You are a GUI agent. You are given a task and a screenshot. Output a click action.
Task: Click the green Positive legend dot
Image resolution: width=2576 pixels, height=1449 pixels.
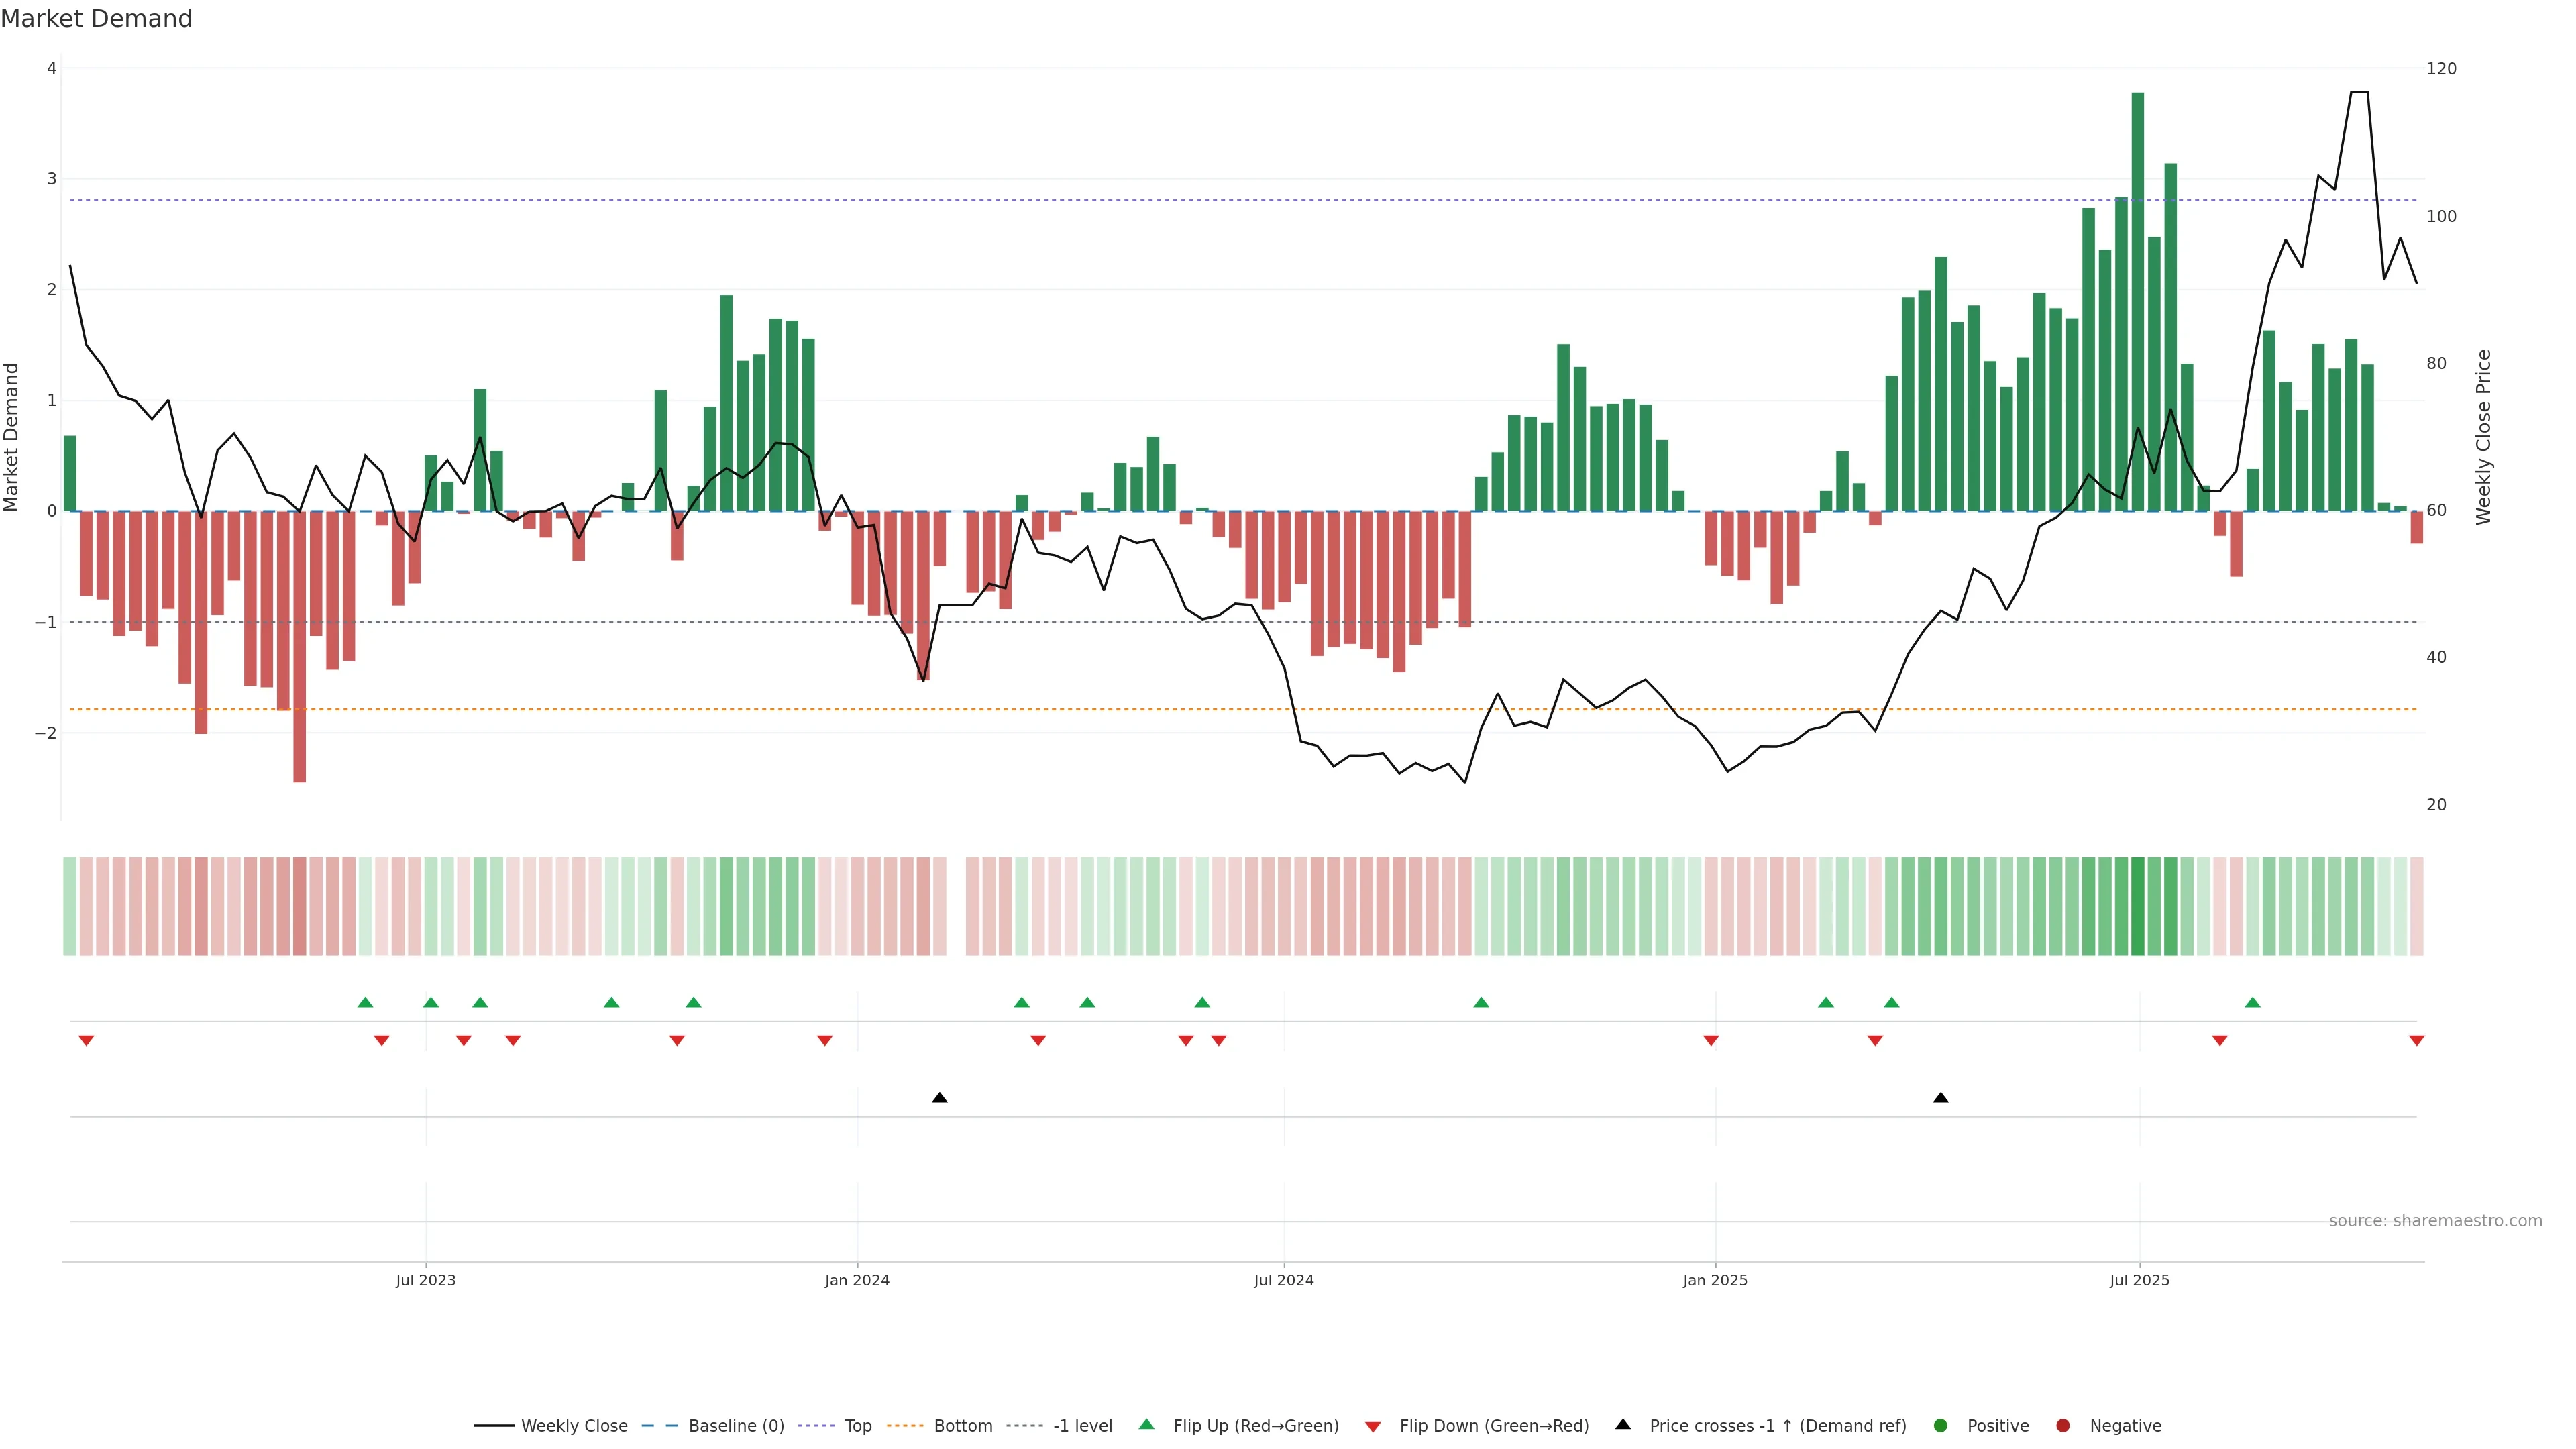(x=1941, y=1425)
